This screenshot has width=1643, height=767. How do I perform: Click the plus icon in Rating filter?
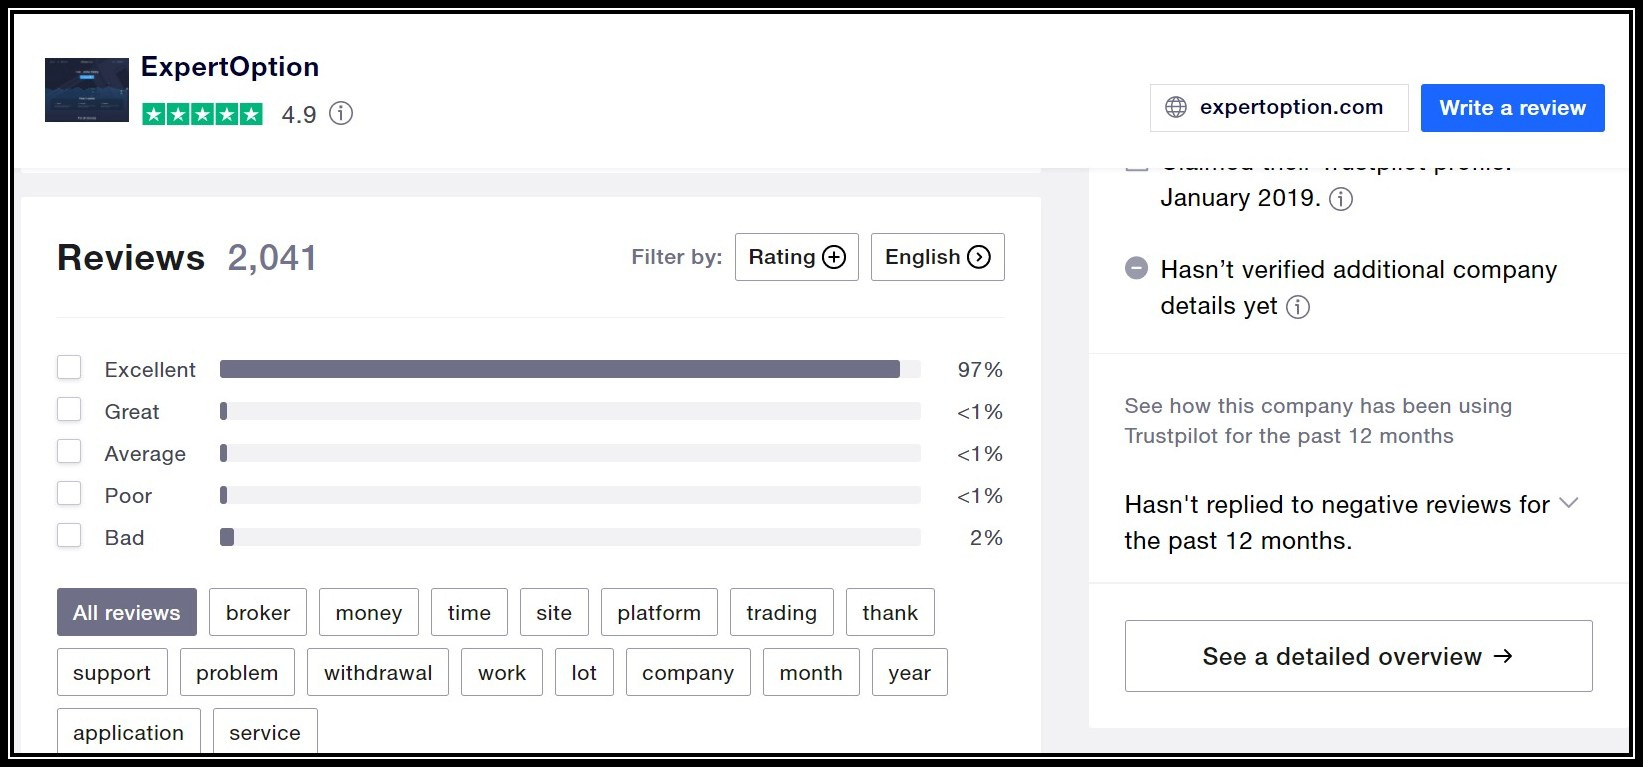tap(834, 257)
